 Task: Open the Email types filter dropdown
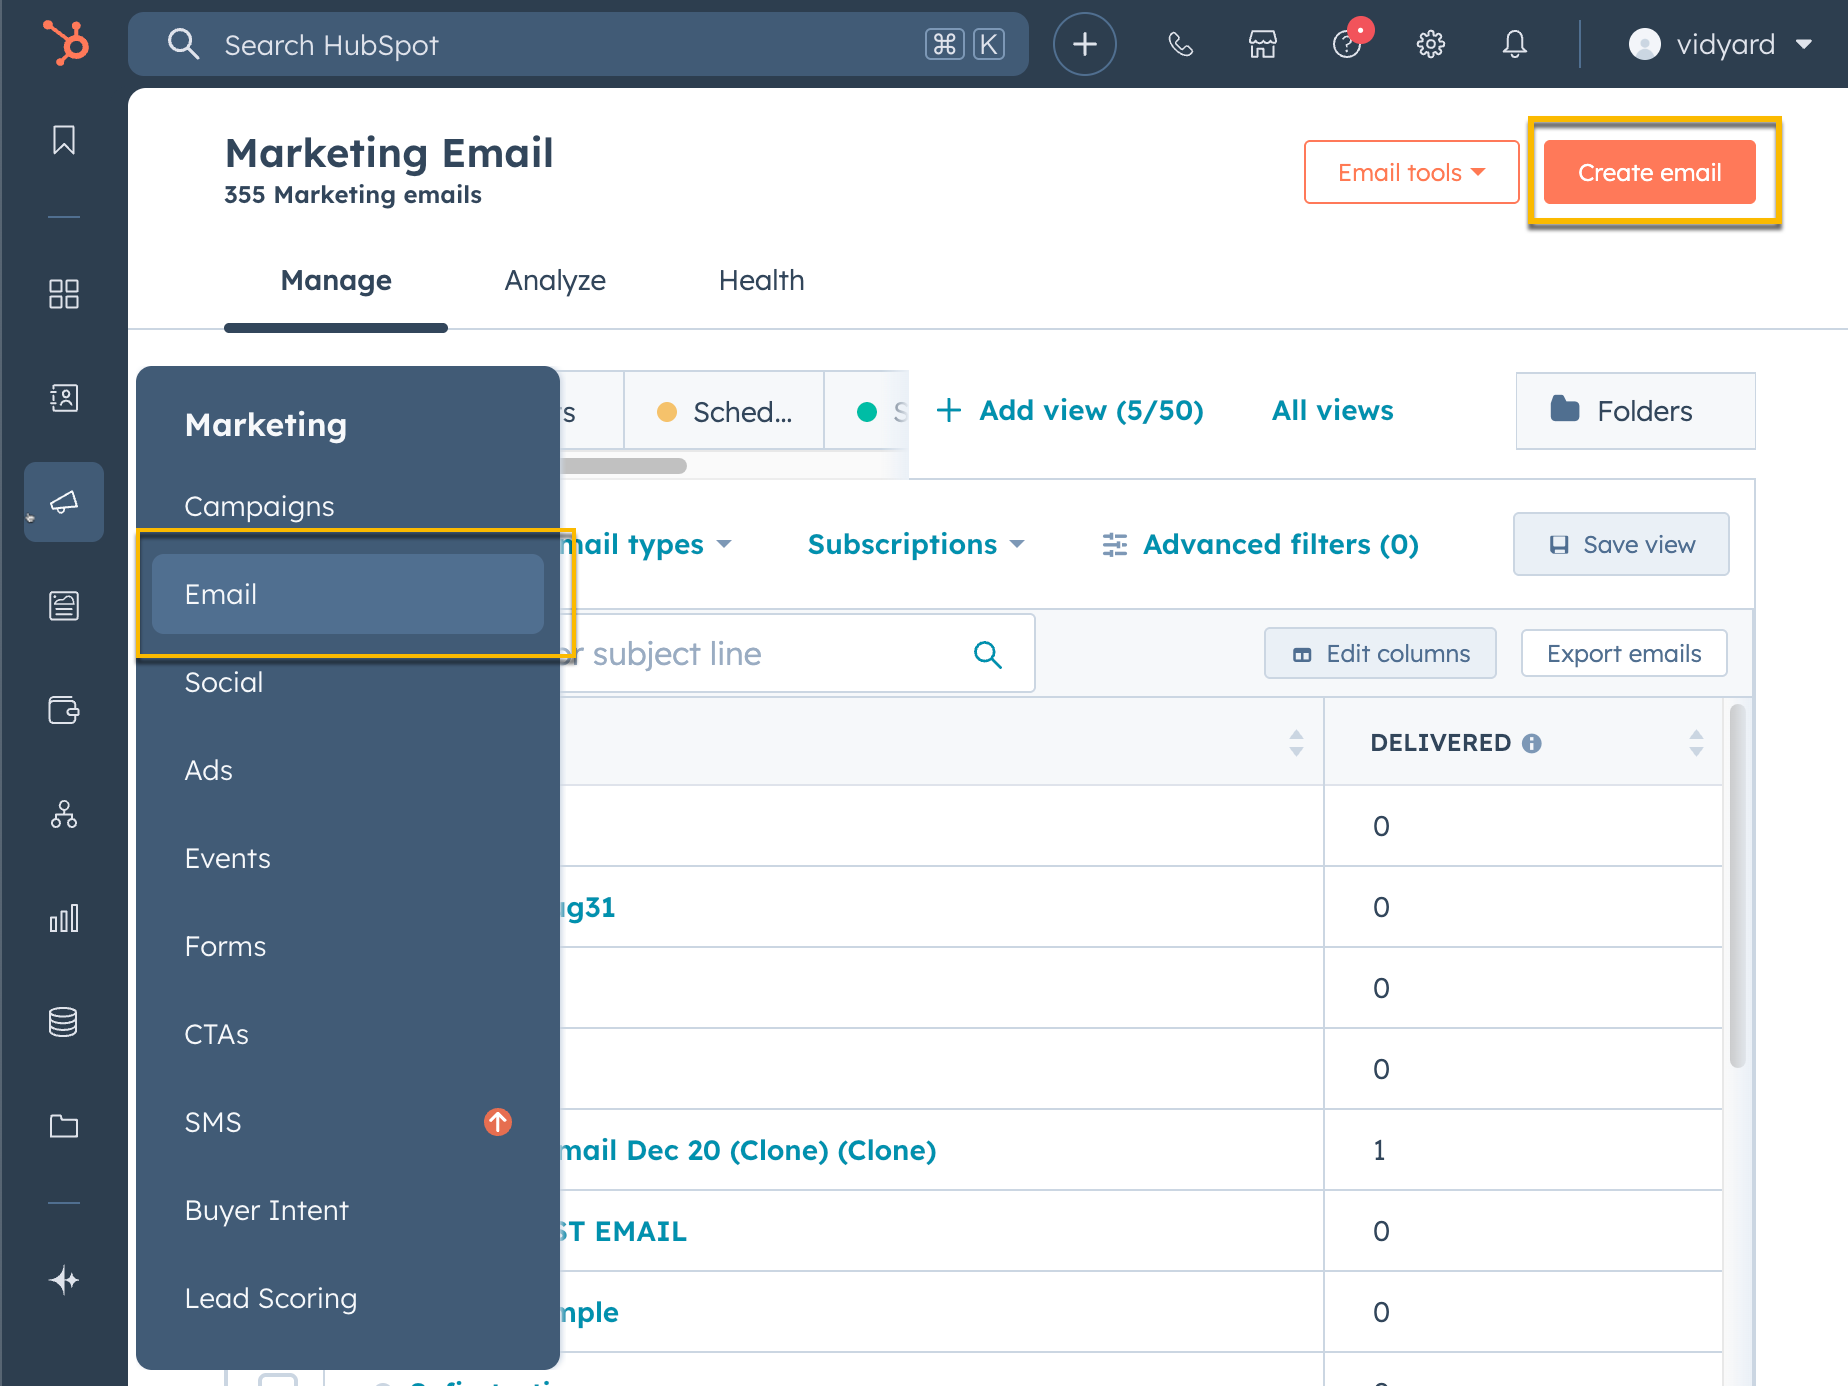646,544
